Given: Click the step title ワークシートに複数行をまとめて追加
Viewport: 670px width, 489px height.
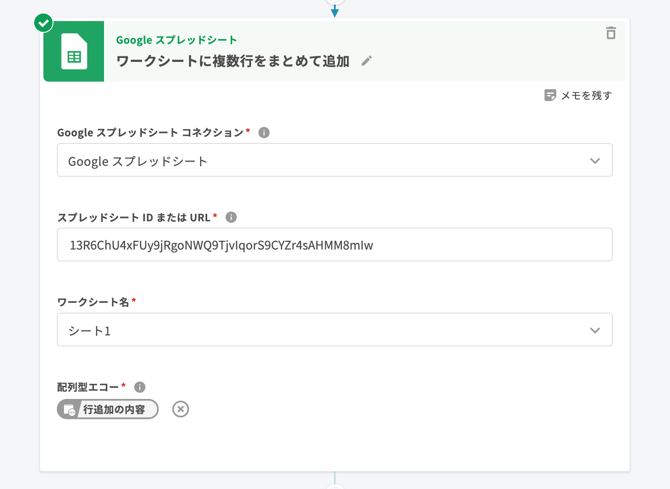Looking at the screenshot, I should pyautogui.click(x=233, y=61).
